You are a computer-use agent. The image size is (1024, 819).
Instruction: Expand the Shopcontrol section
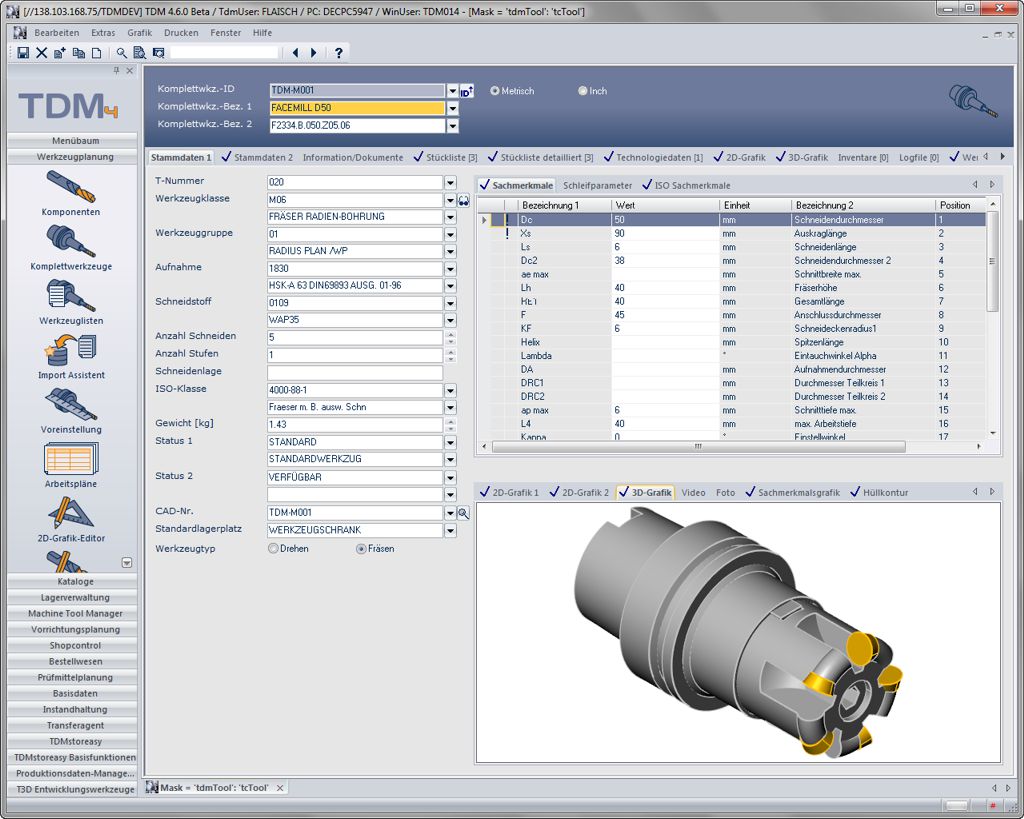(x=72, y=645)
